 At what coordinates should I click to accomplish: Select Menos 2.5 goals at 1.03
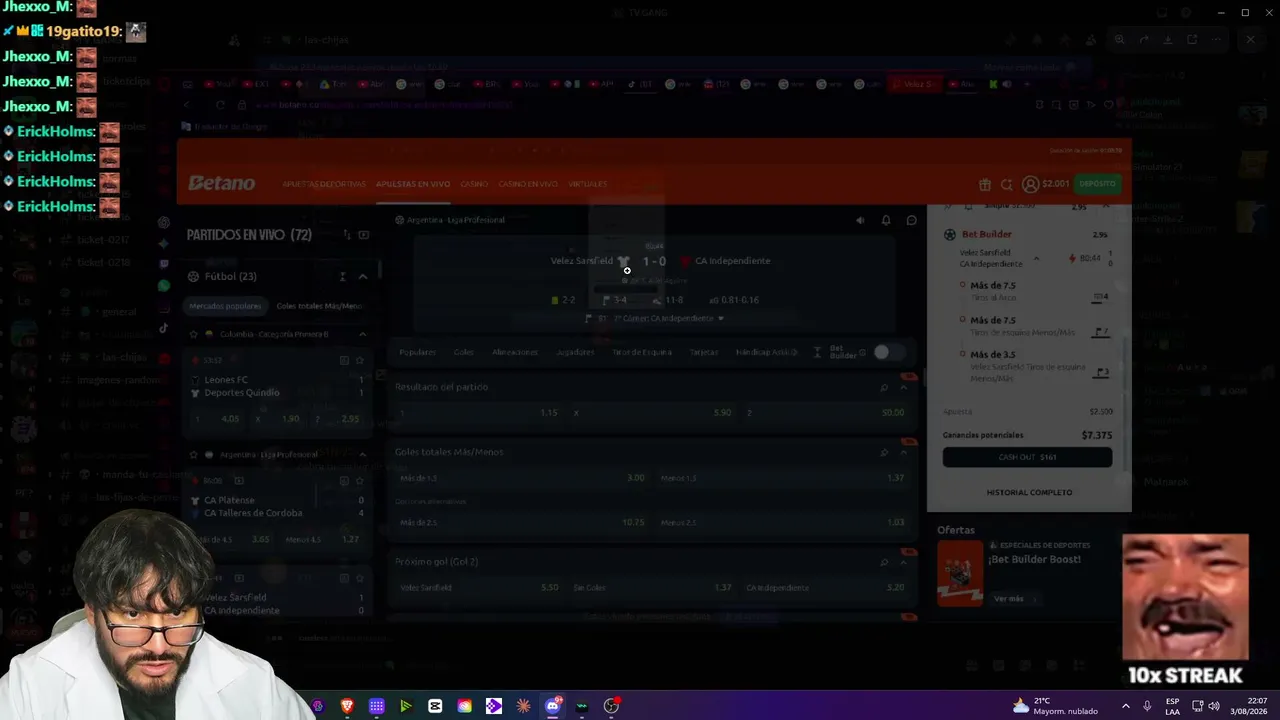click(782, 522)
